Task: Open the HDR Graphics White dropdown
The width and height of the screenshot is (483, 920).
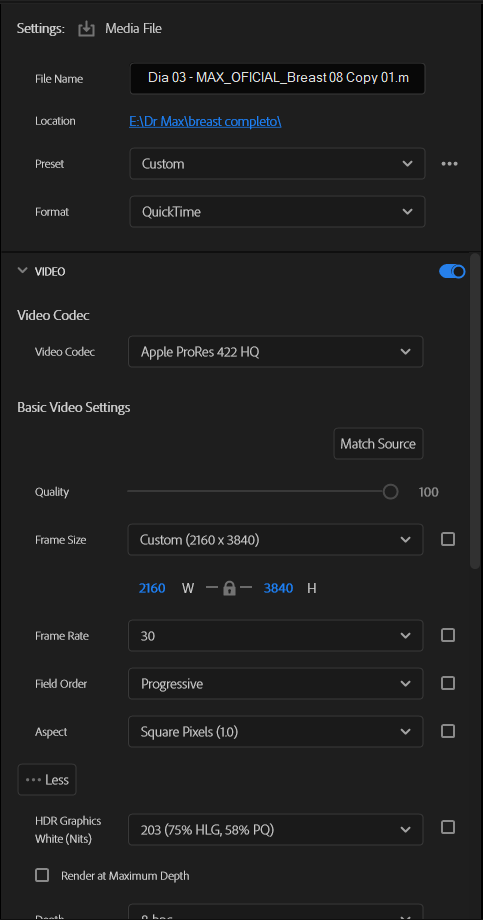Action: [x=276, y=830]
